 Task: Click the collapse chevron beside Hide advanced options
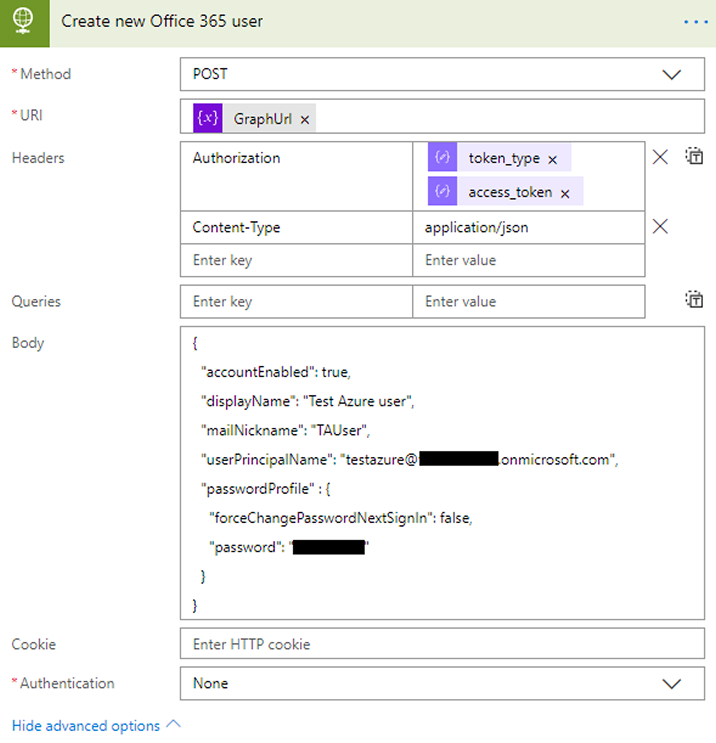[174, 724]
